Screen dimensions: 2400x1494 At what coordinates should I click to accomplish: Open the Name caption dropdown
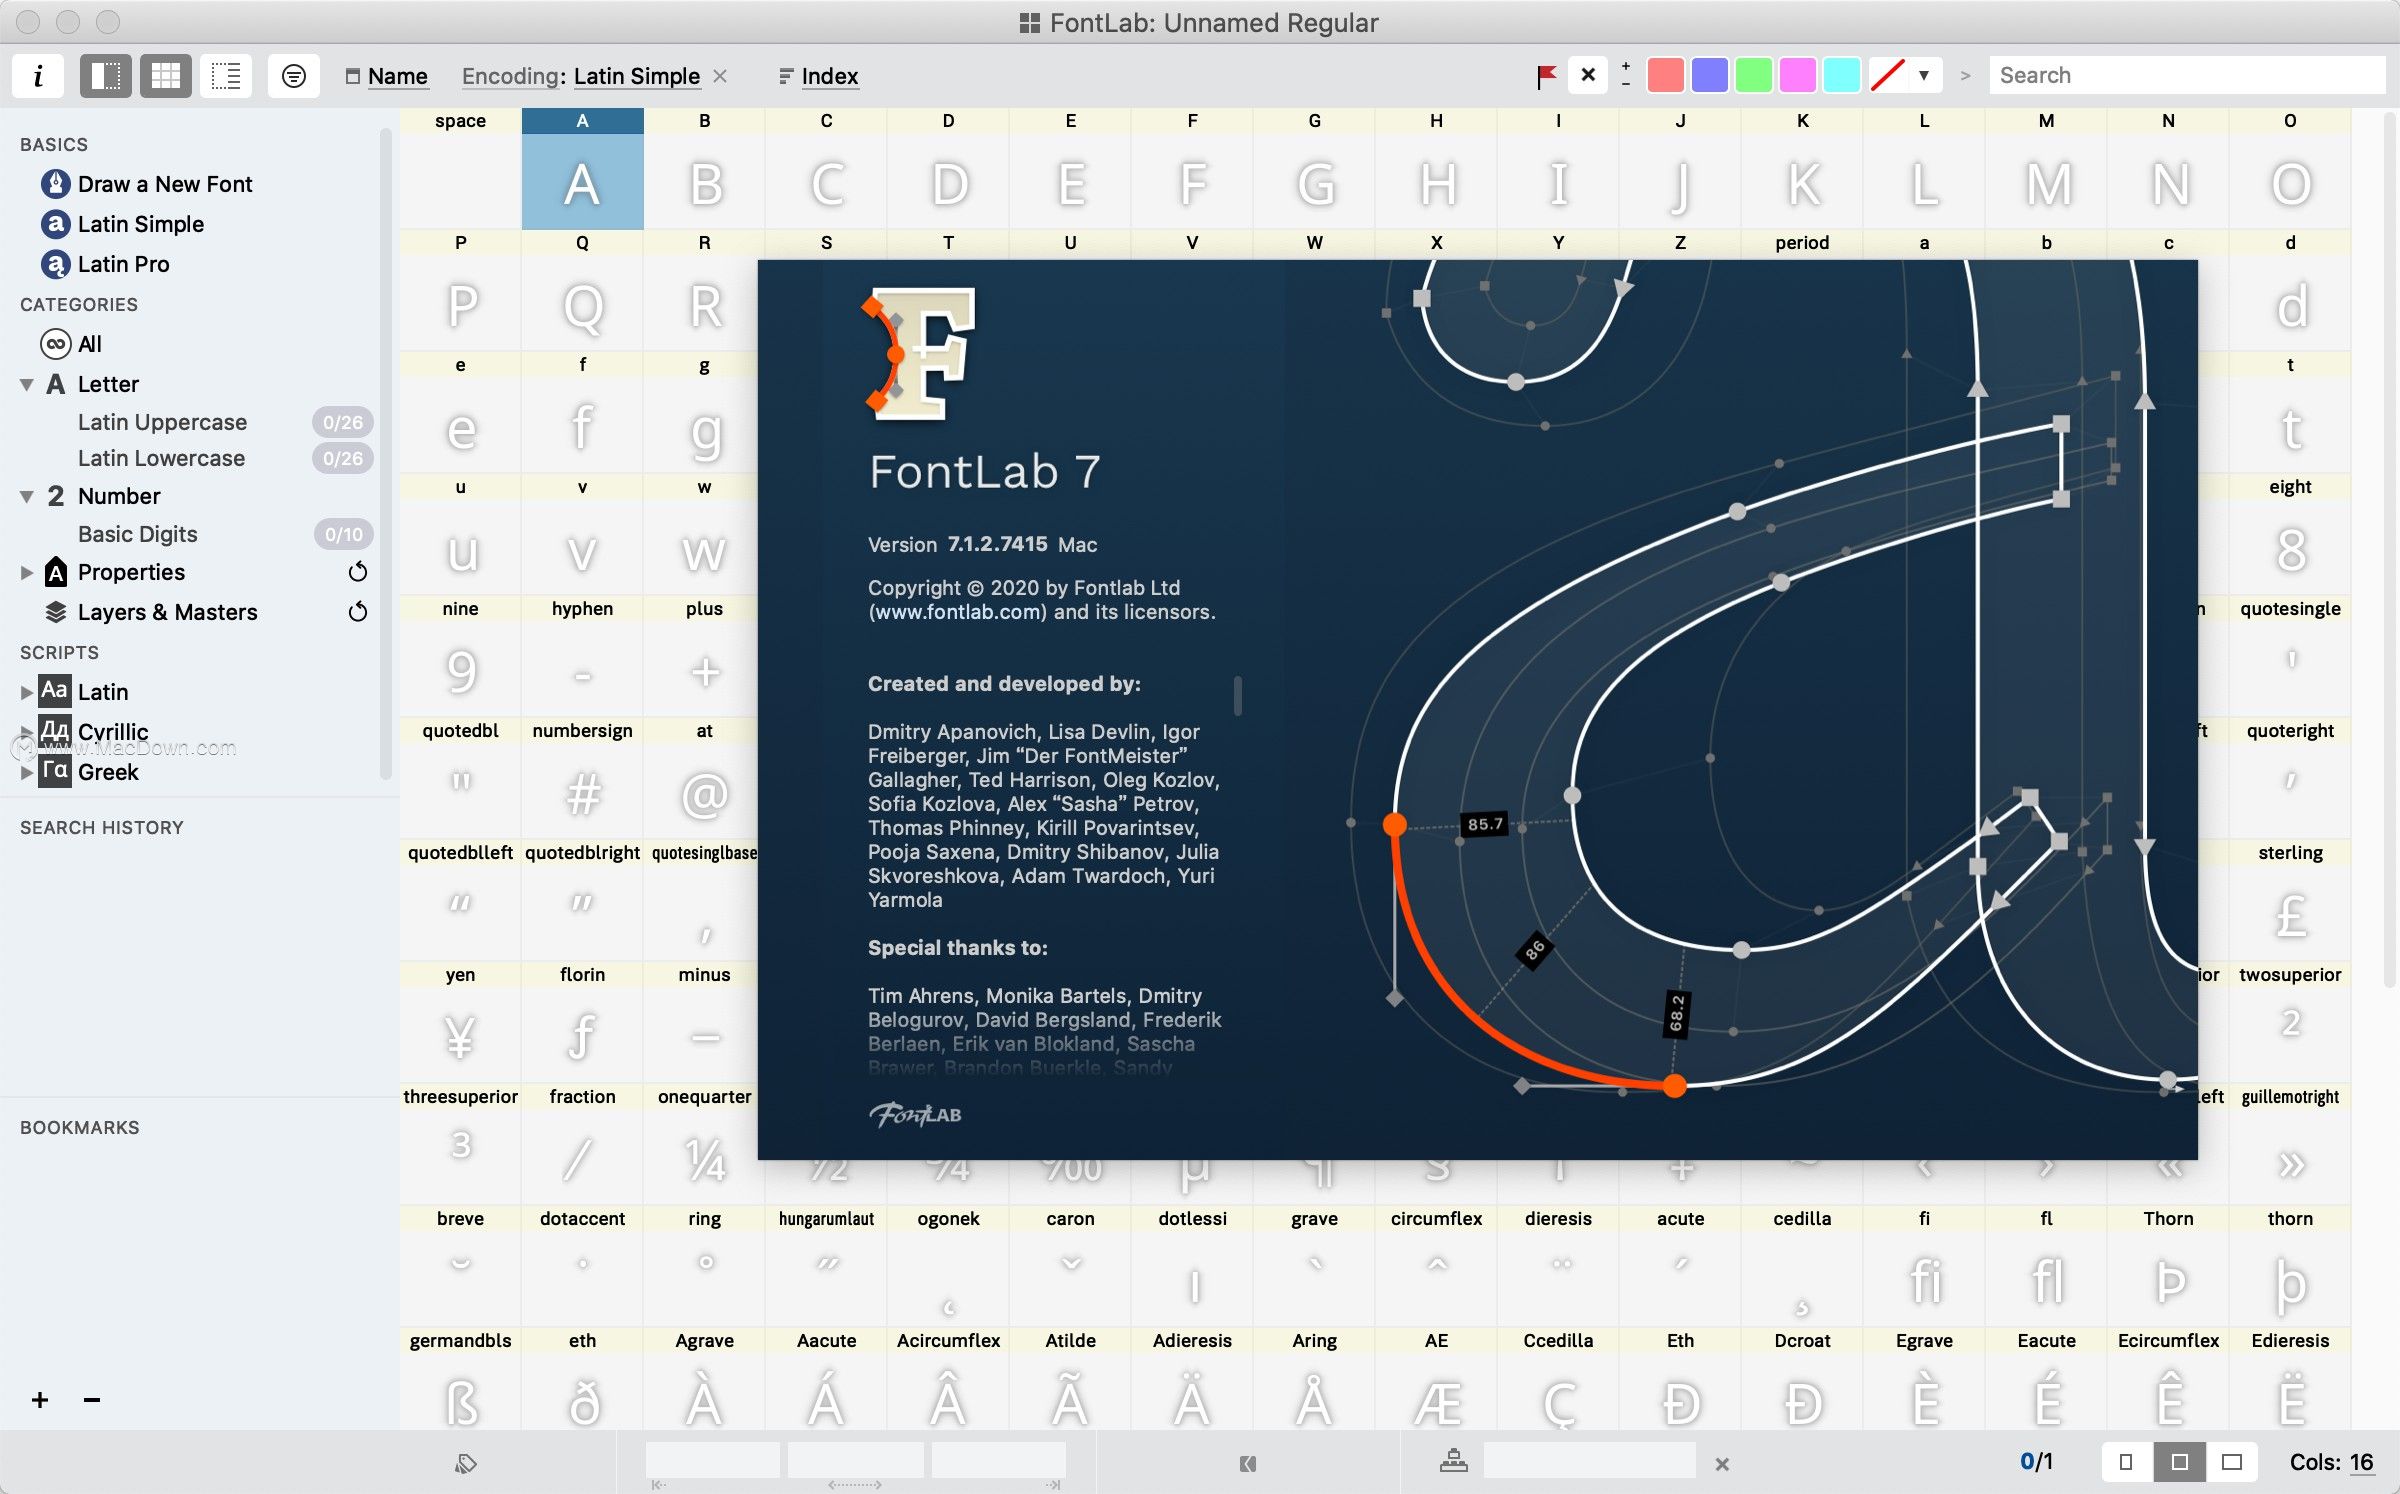397,76
